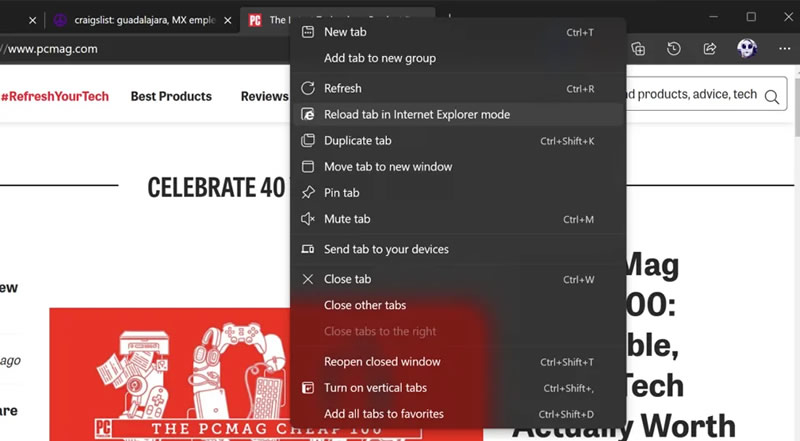Click the Duplicate tab icon
The image size is (800, 441).
point(308,141)
